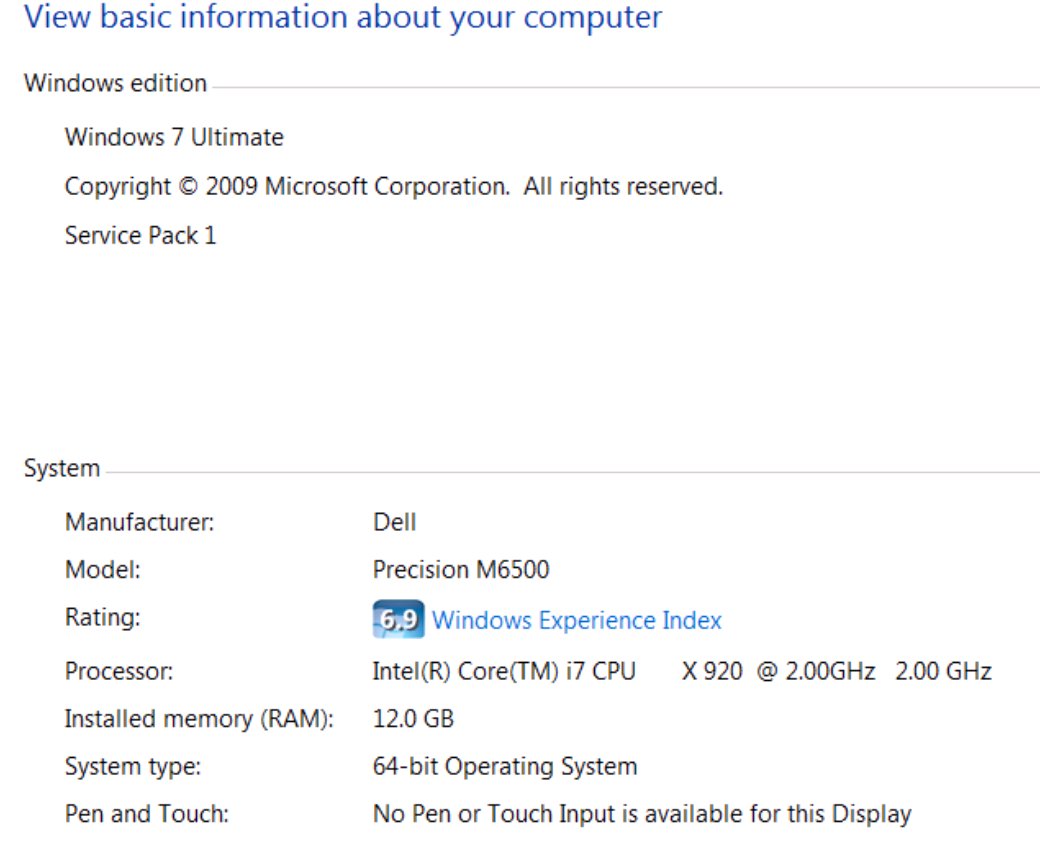This screenshot has height=864, width=1040.
Task: Click the Rating label
Action: (x=102, y=618)
